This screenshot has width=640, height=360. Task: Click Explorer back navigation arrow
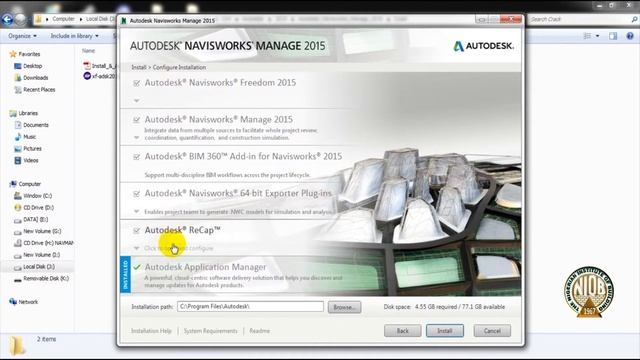click(7, 19)
